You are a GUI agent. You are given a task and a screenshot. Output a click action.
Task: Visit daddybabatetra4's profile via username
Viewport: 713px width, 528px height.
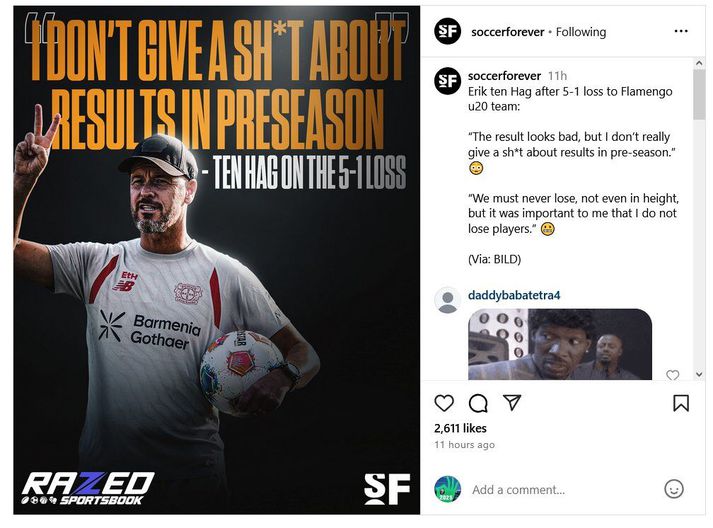pyautogui.click(x=514, y=295)
